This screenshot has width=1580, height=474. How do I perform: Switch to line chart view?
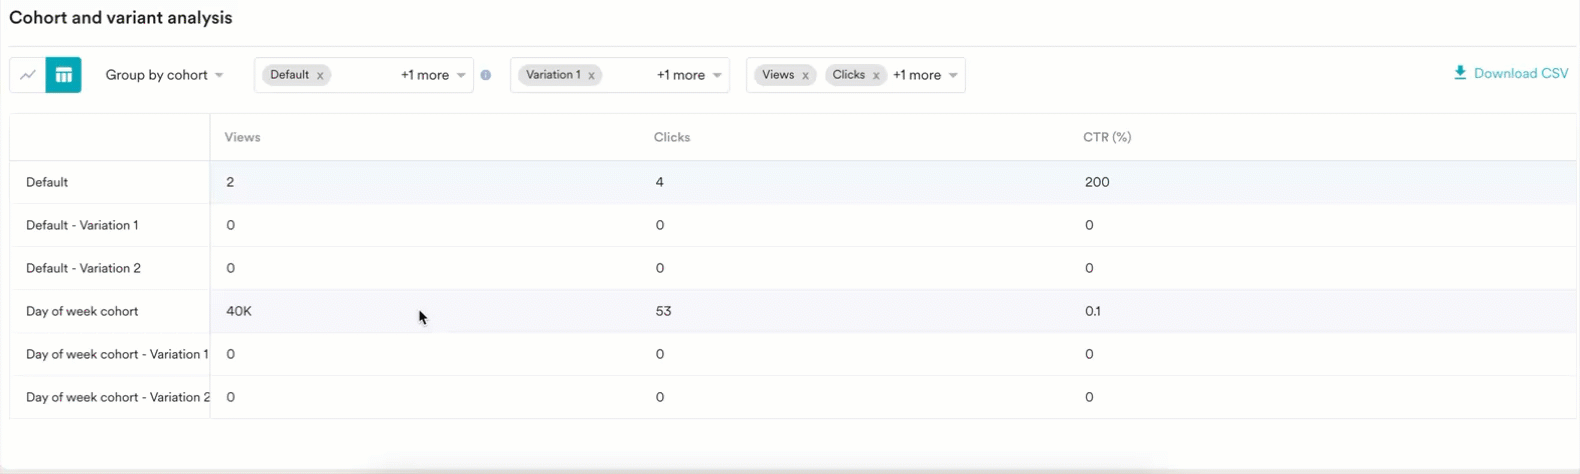point(28,75)
